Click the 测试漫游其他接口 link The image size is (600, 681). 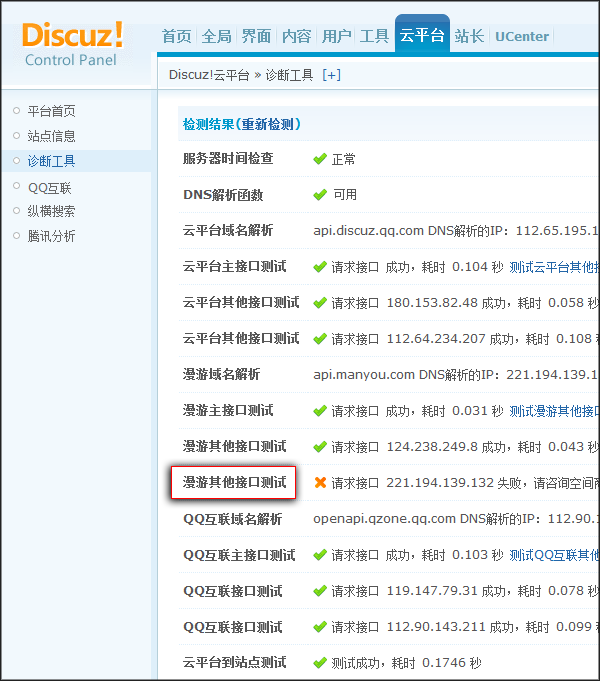[x=554, y=411]
